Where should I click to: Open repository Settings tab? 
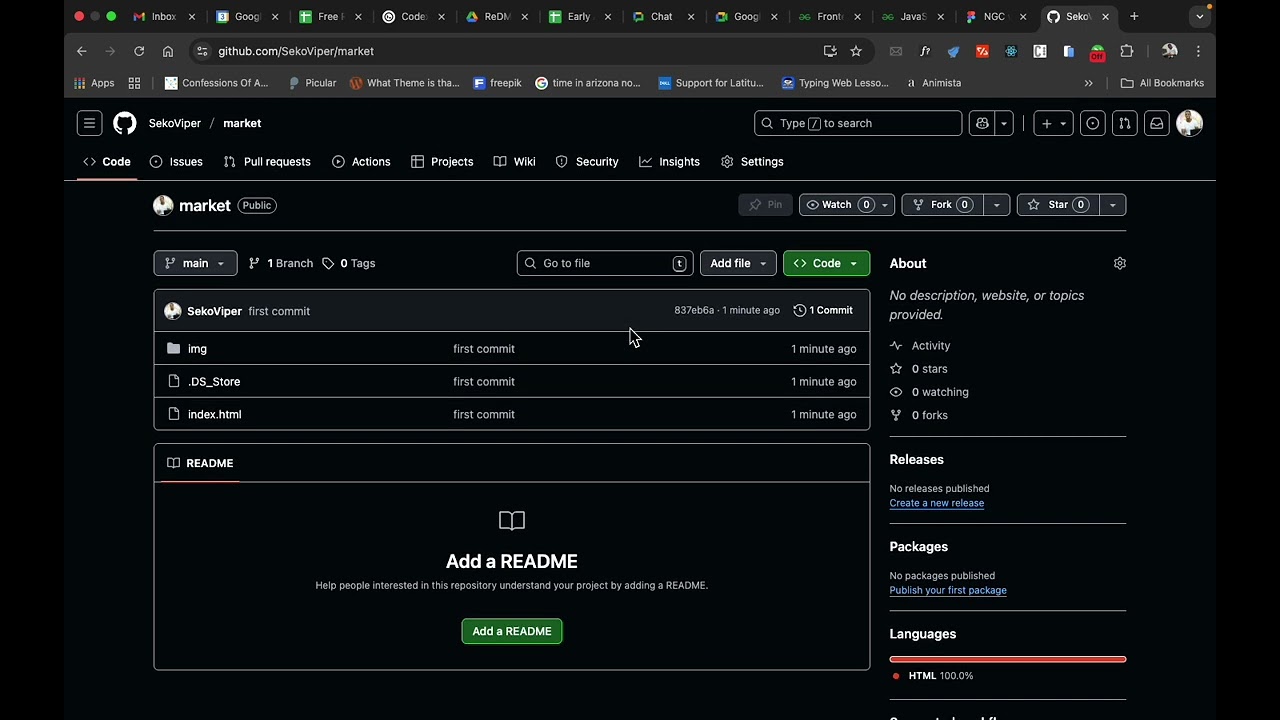(x=752, y=162)
